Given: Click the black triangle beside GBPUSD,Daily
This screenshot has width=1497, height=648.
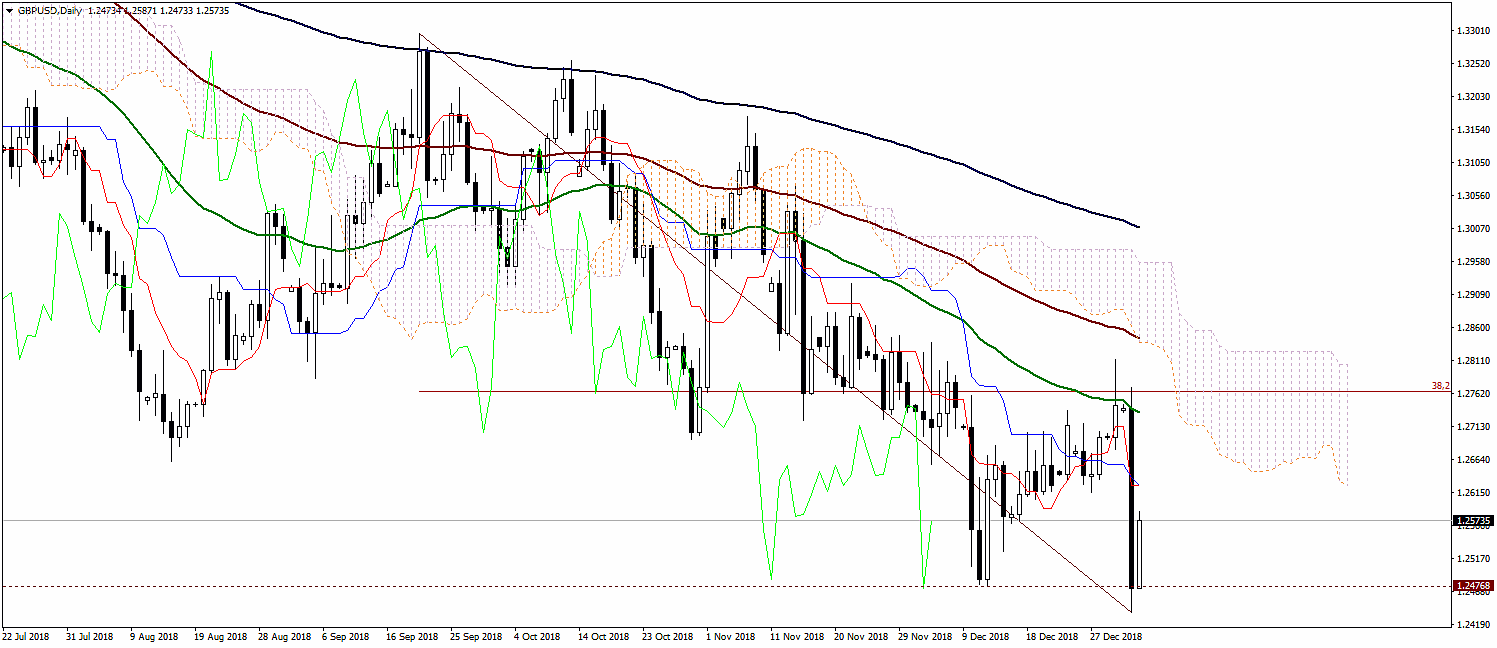Looking at the screenshot, I should 9,9.
